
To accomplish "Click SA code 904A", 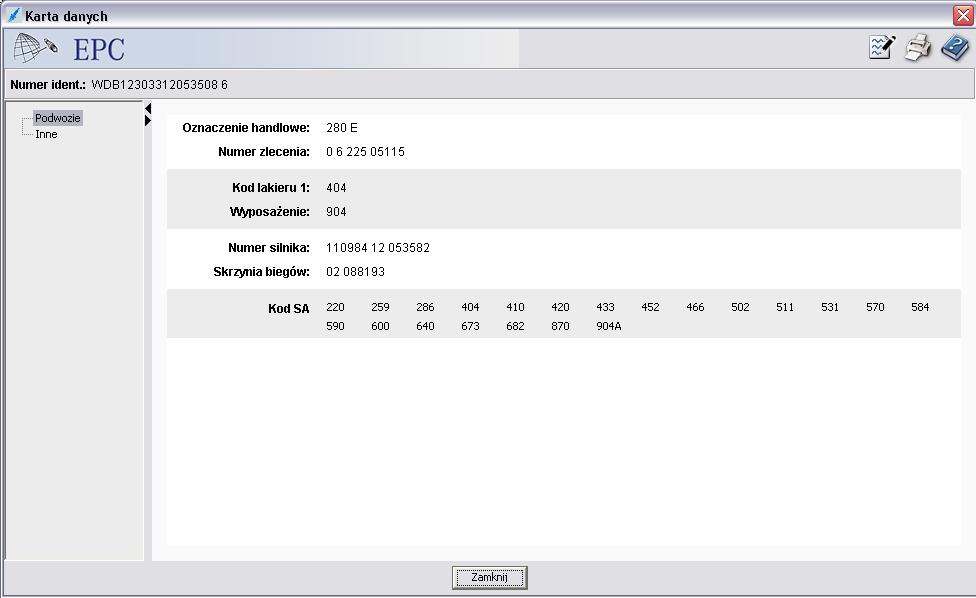I will point(608,326).
